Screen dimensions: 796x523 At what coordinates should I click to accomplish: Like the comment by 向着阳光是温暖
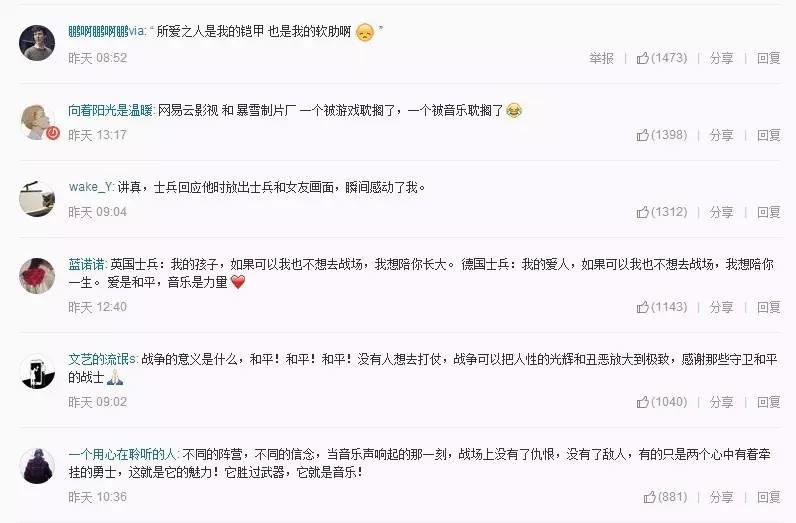tap(661, 135)
